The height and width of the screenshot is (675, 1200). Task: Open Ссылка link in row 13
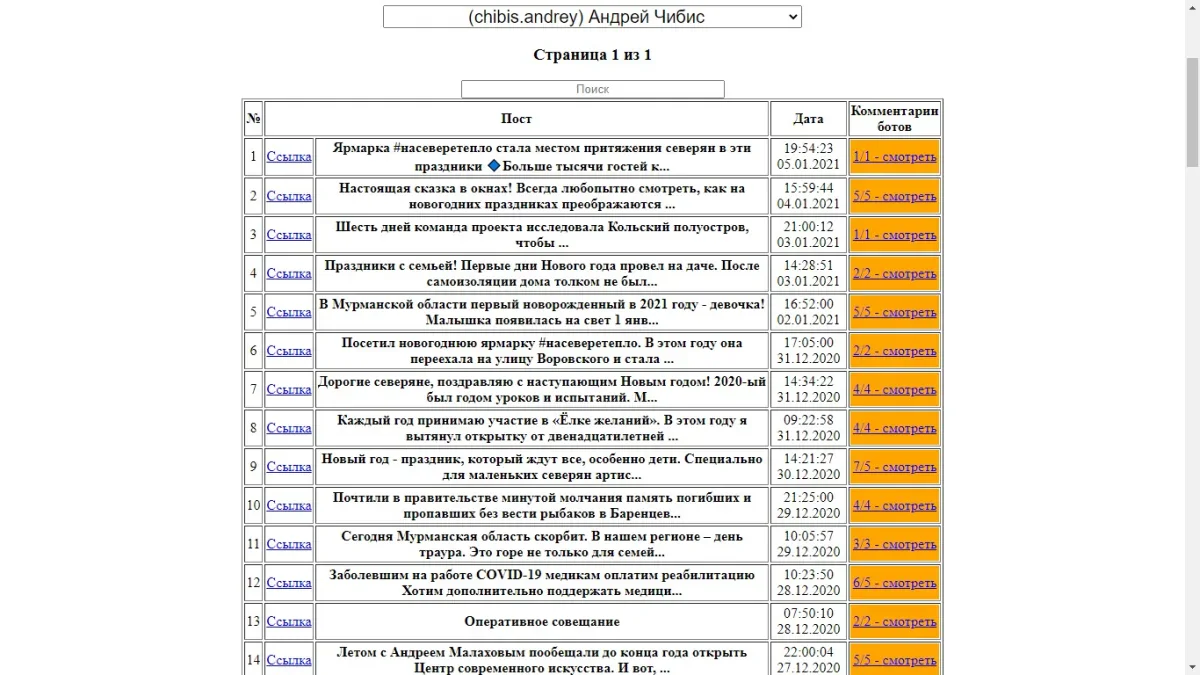coord(289,622)
